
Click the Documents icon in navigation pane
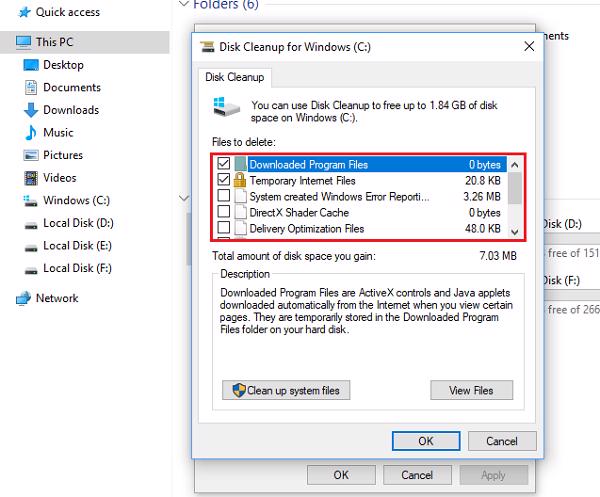(x=30, y=87)
